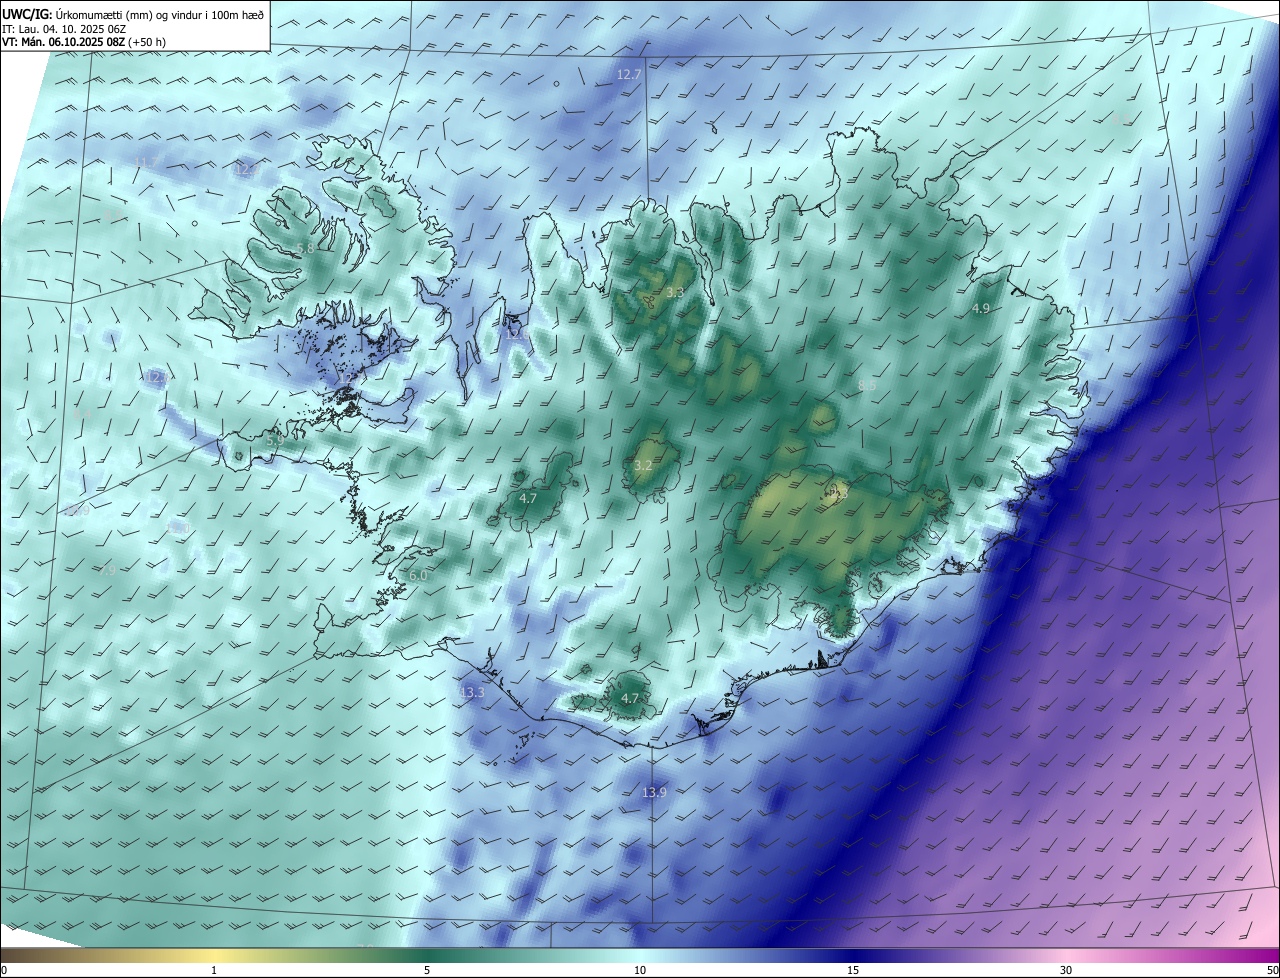This screenshot has height=978, width=1280.
Task: Click the 4.7 value on the south-coast glacier
Action: tap(630, 698)
